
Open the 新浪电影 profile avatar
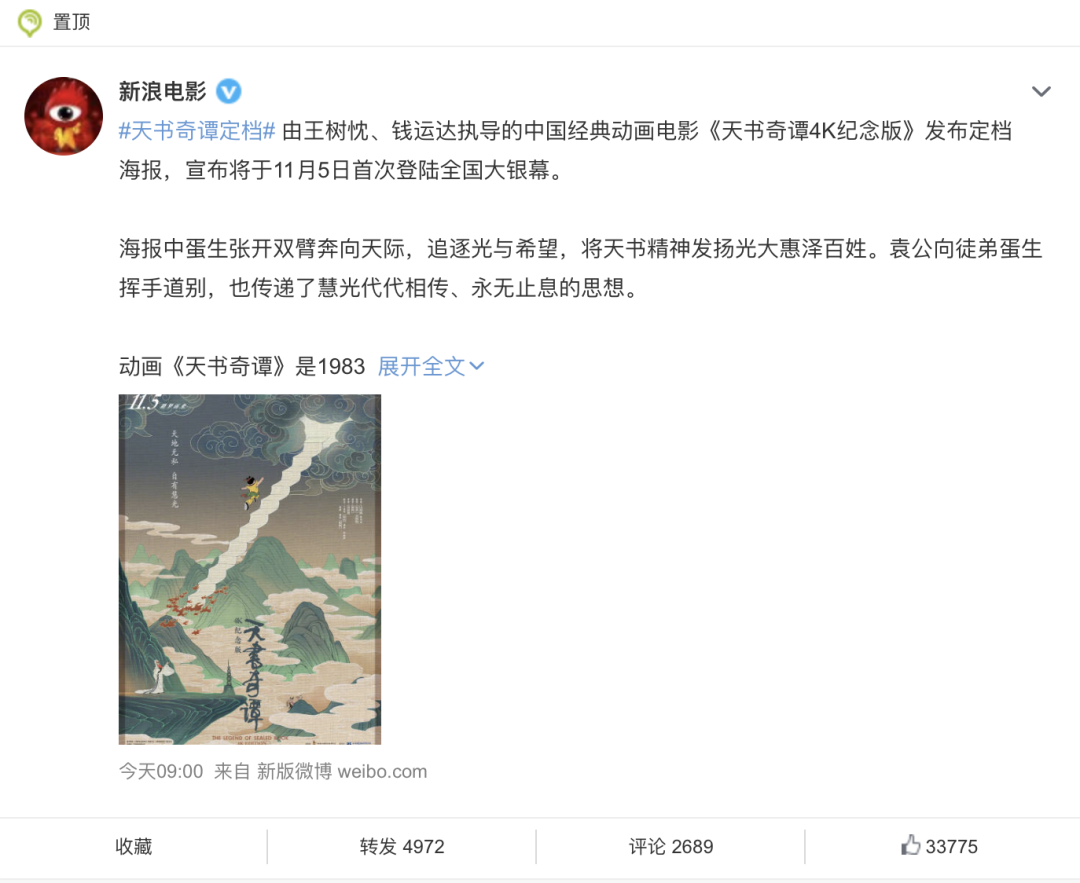[63, 116]
